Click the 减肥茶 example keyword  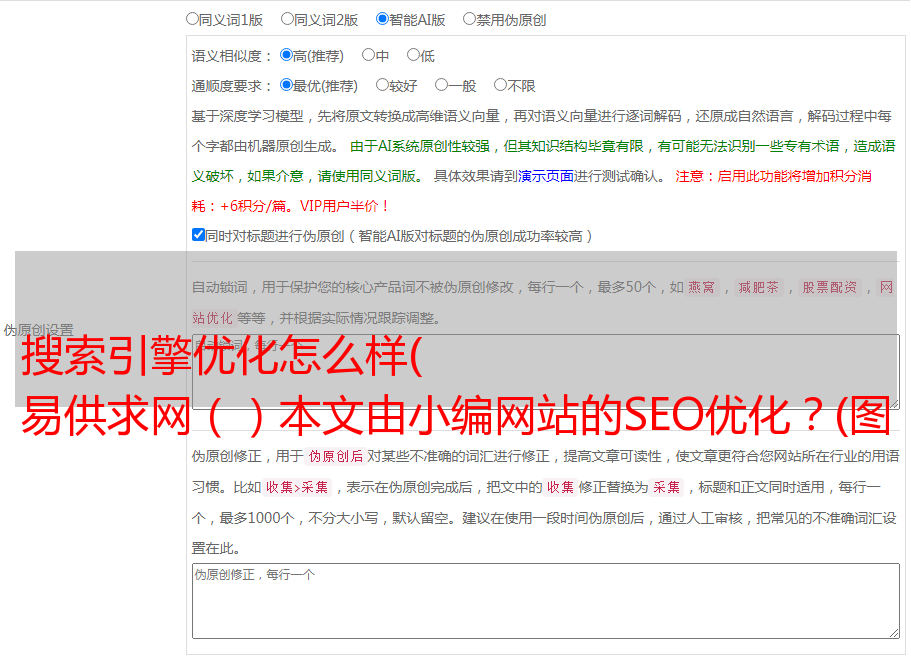(759, 287)
